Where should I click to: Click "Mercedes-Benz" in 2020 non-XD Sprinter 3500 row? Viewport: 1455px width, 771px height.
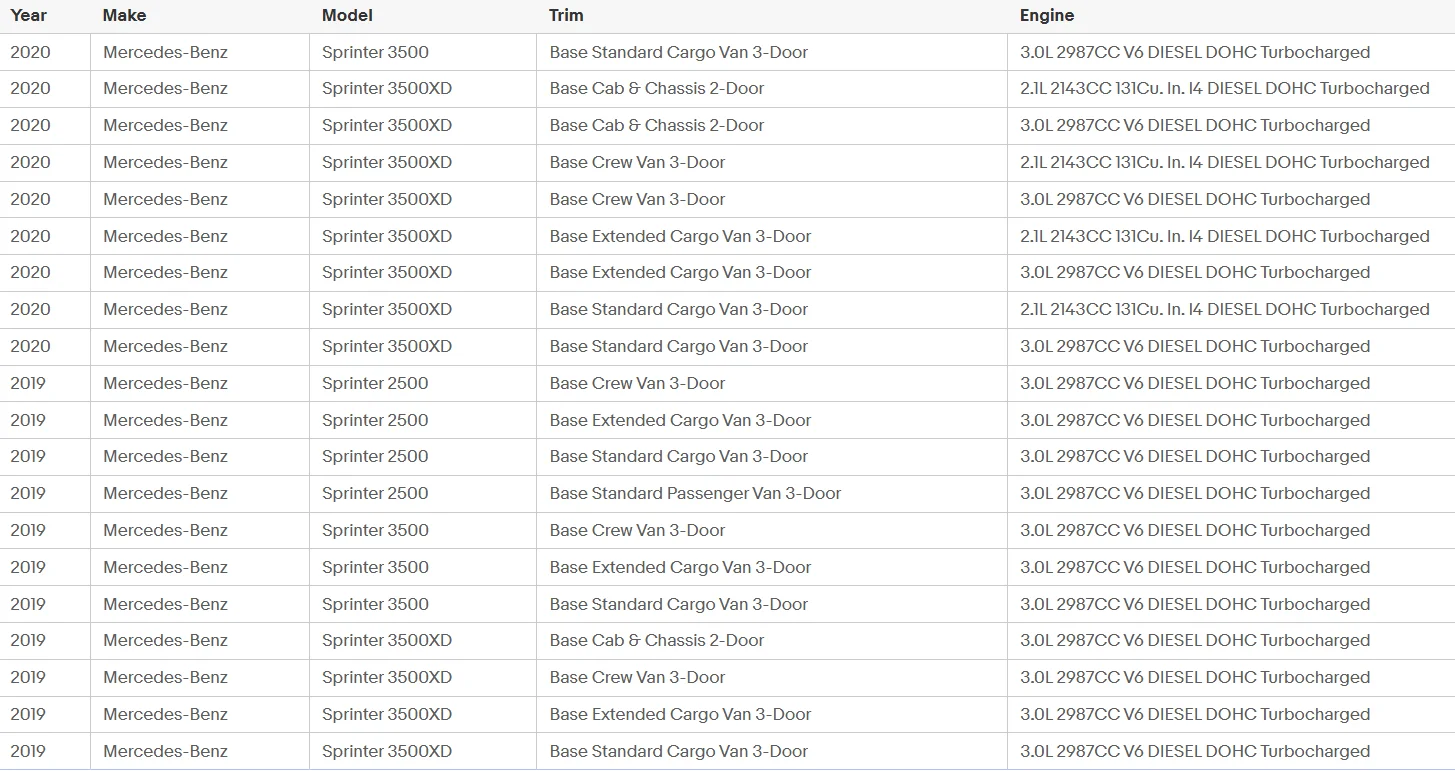pos(165,52)
